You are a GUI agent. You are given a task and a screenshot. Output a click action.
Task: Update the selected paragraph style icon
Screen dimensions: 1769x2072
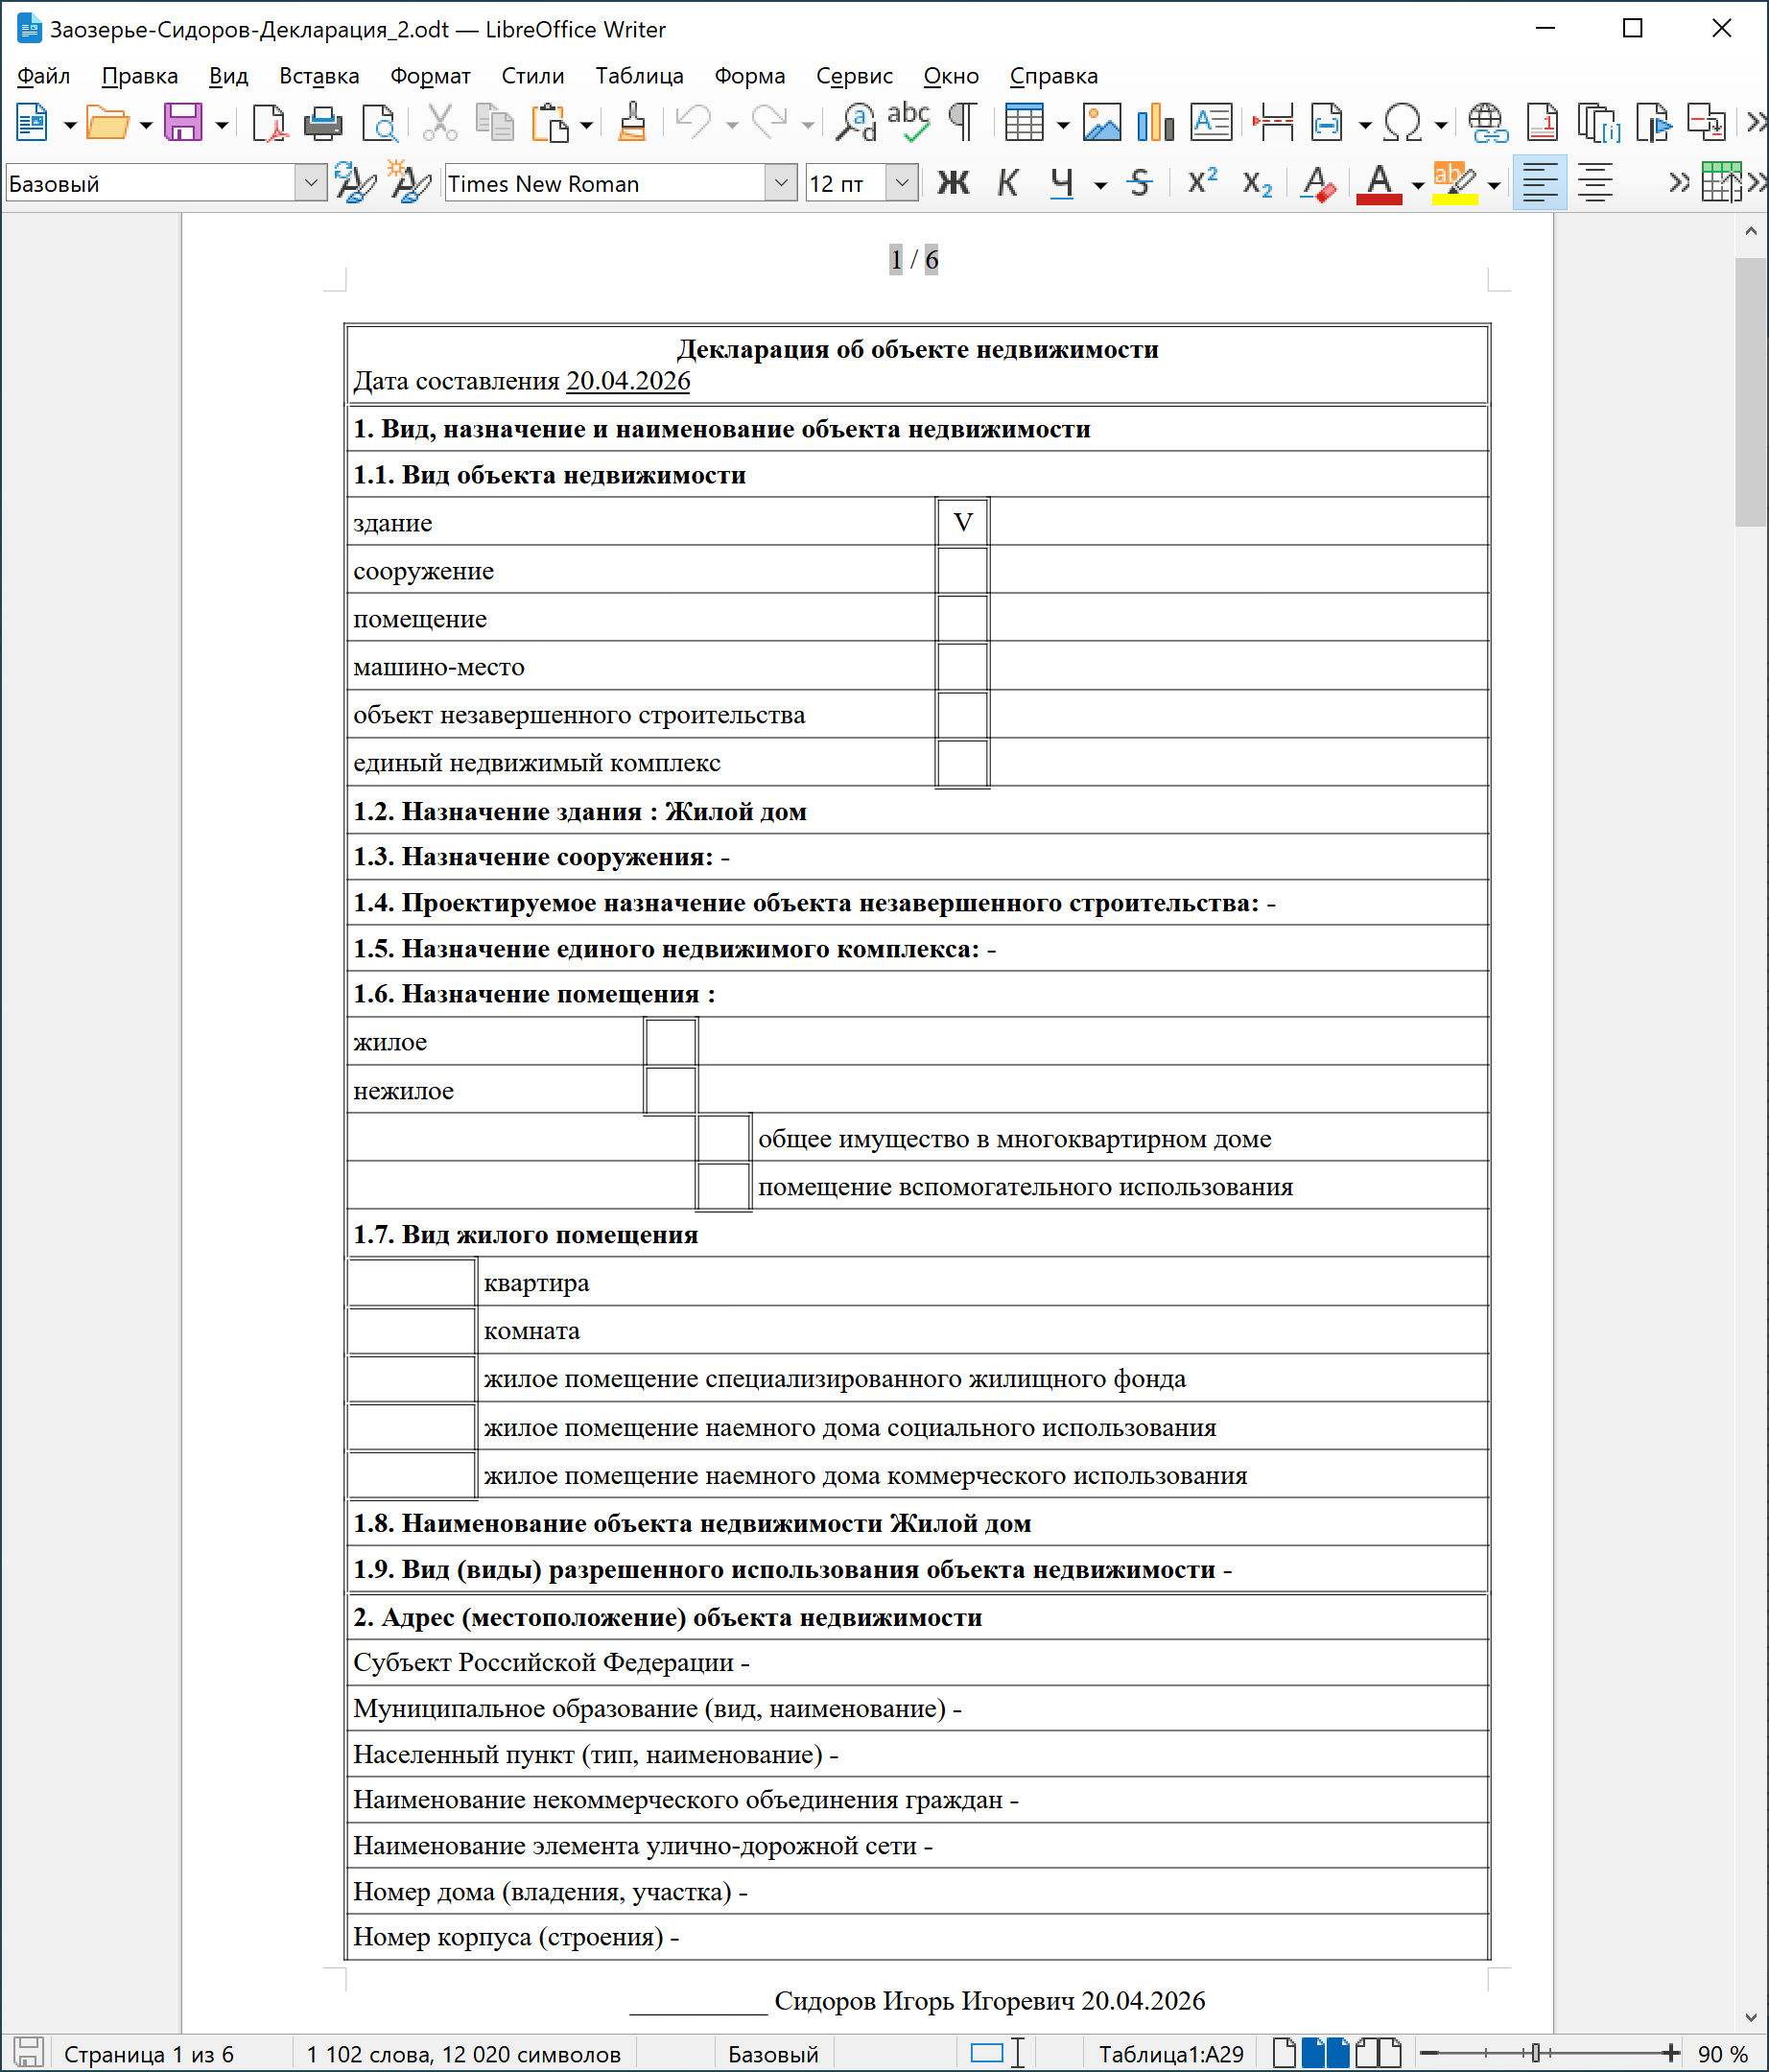pos(355,183)
